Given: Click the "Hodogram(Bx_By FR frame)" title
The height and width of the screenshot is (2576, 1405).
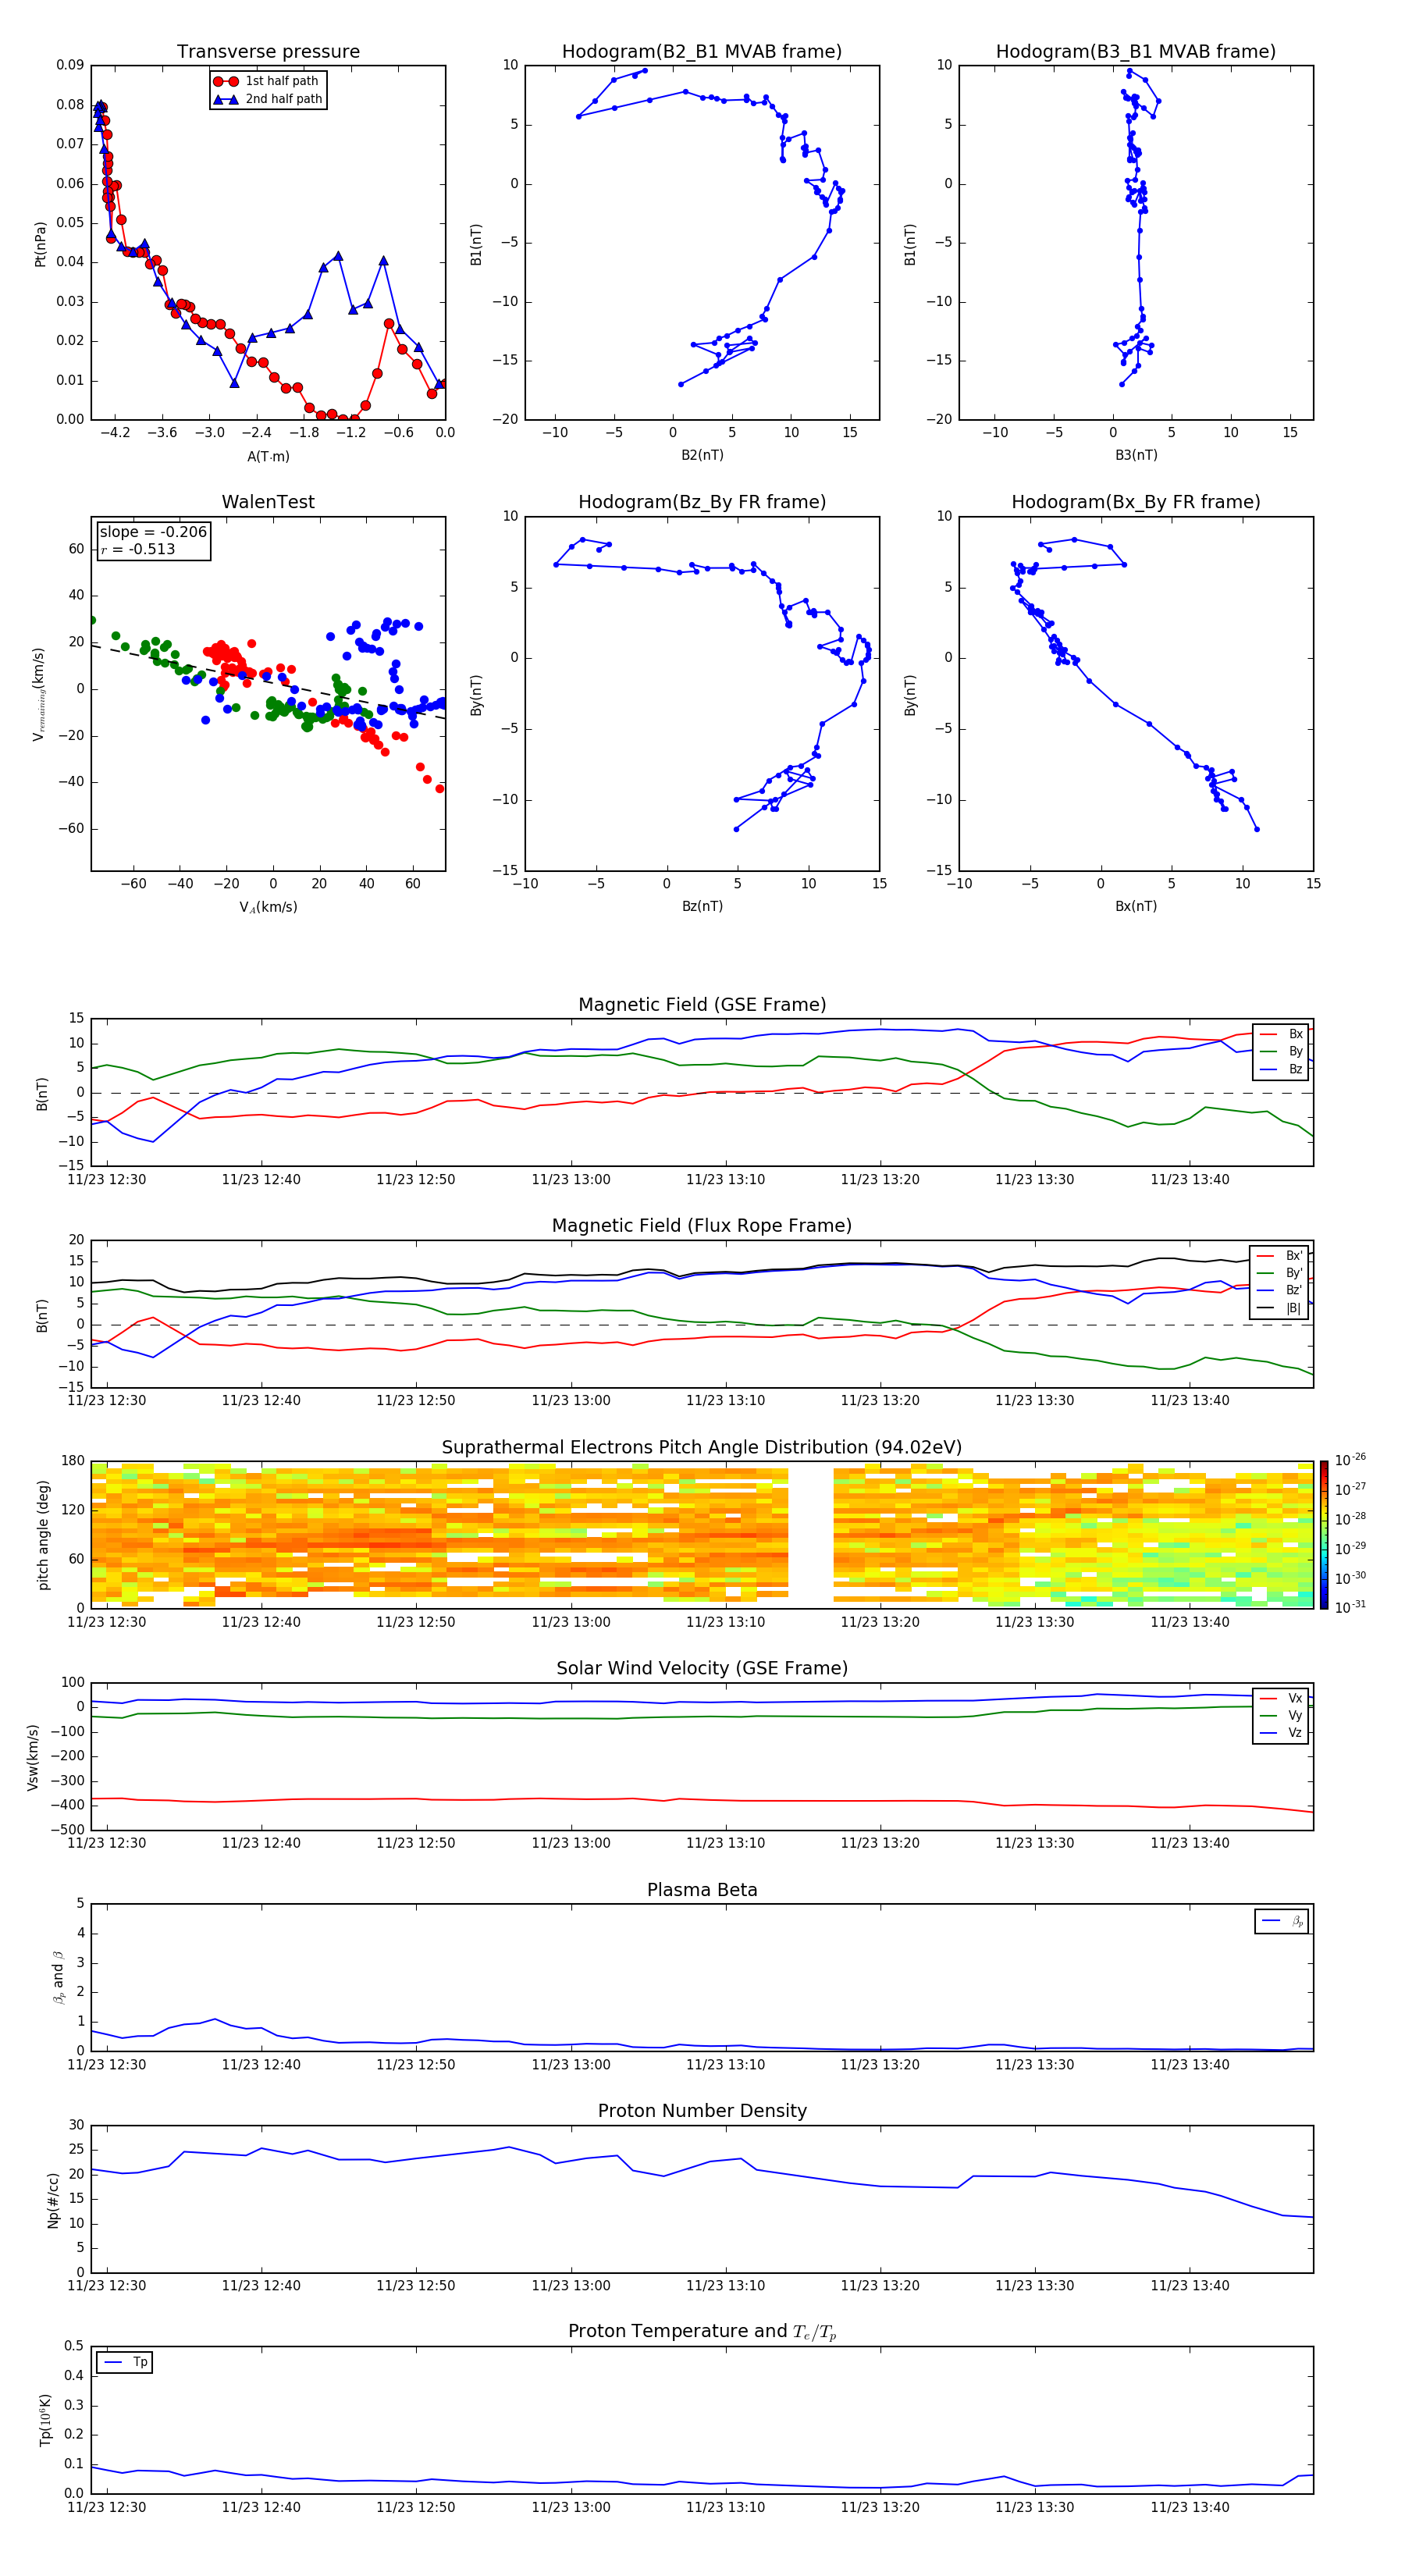Looking at the screenshot, I should 1136,502.
